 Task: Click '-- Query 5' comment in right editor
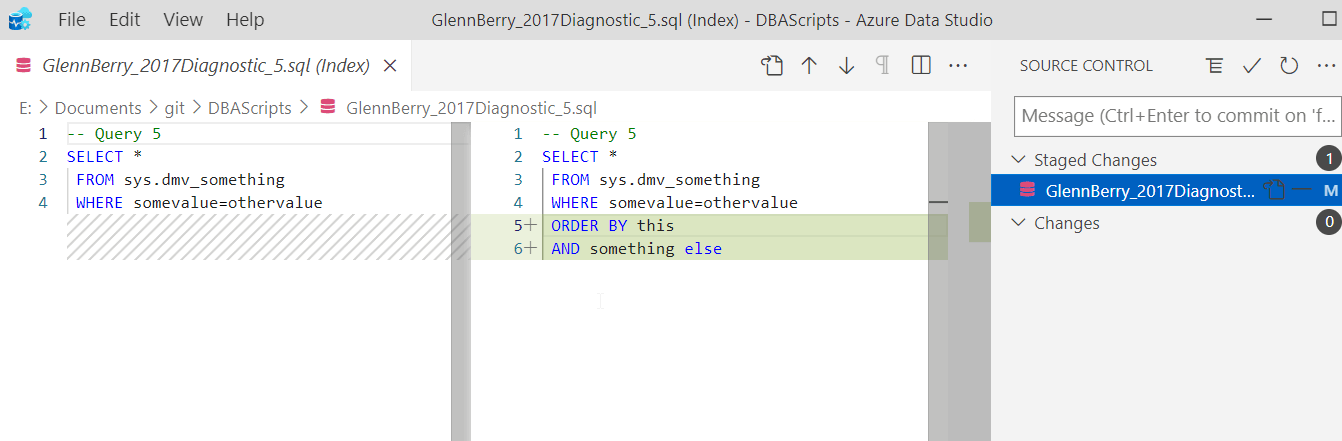(589, 134)
